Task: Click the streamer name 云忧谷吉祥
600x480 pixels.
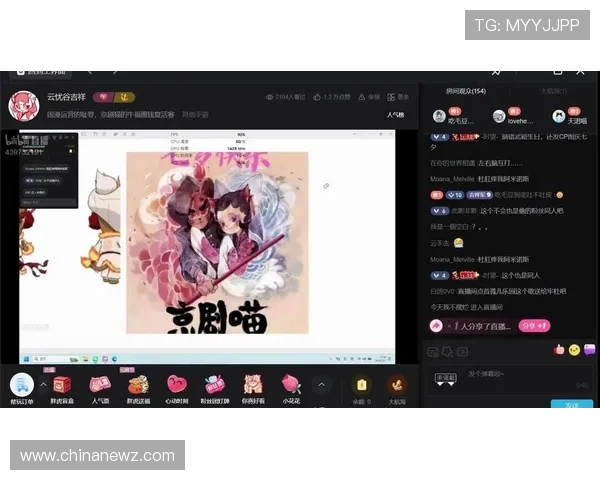Action: pos(66,97)
